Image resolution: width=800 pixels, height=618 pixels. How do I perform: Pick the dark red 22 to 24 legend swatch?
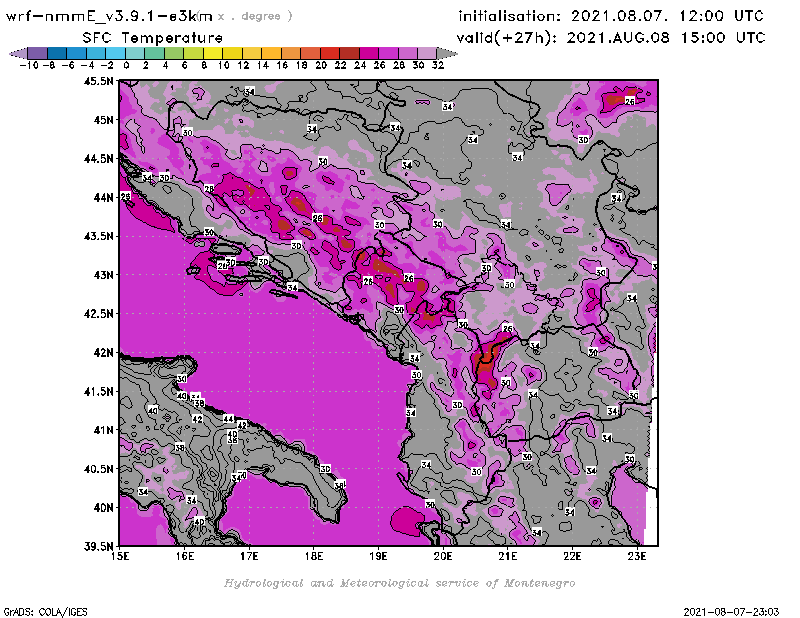tap(349, 53)
